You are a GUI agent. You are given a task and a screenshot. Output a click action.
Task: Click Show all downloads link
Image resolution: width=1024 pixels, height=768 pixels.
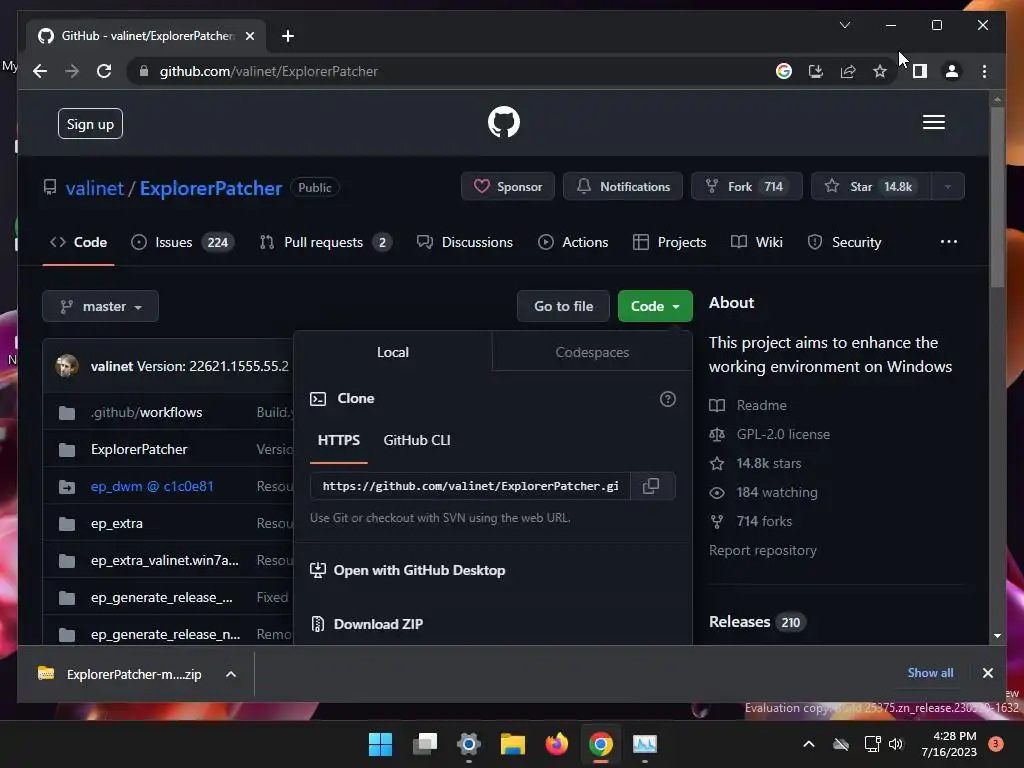pos(930,673)
